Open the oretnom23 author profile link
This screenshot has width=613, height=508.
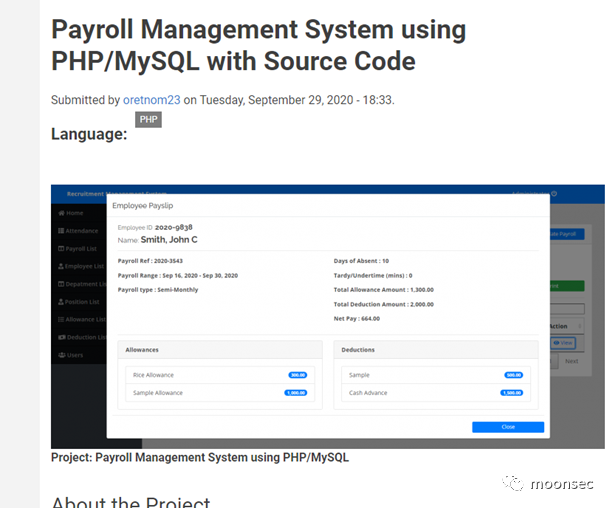pos(152,100)
